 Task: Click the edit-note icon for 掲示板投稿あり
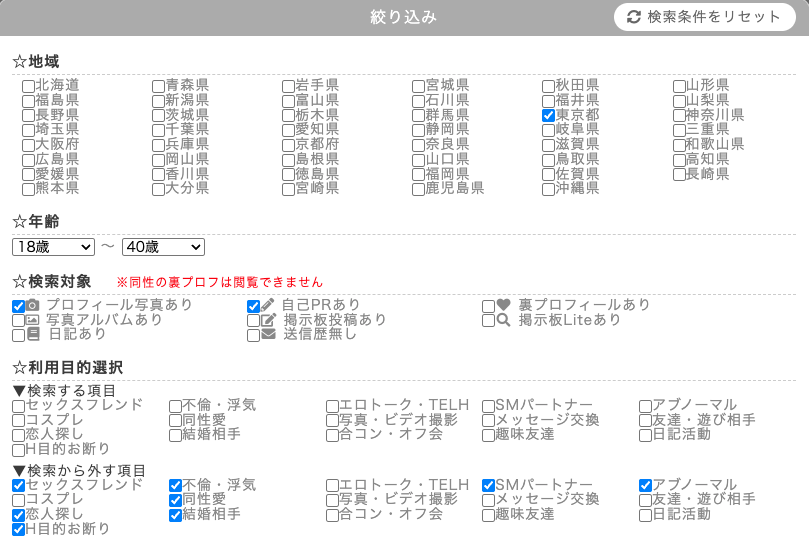pyautogui.click(x=268, y=320)
